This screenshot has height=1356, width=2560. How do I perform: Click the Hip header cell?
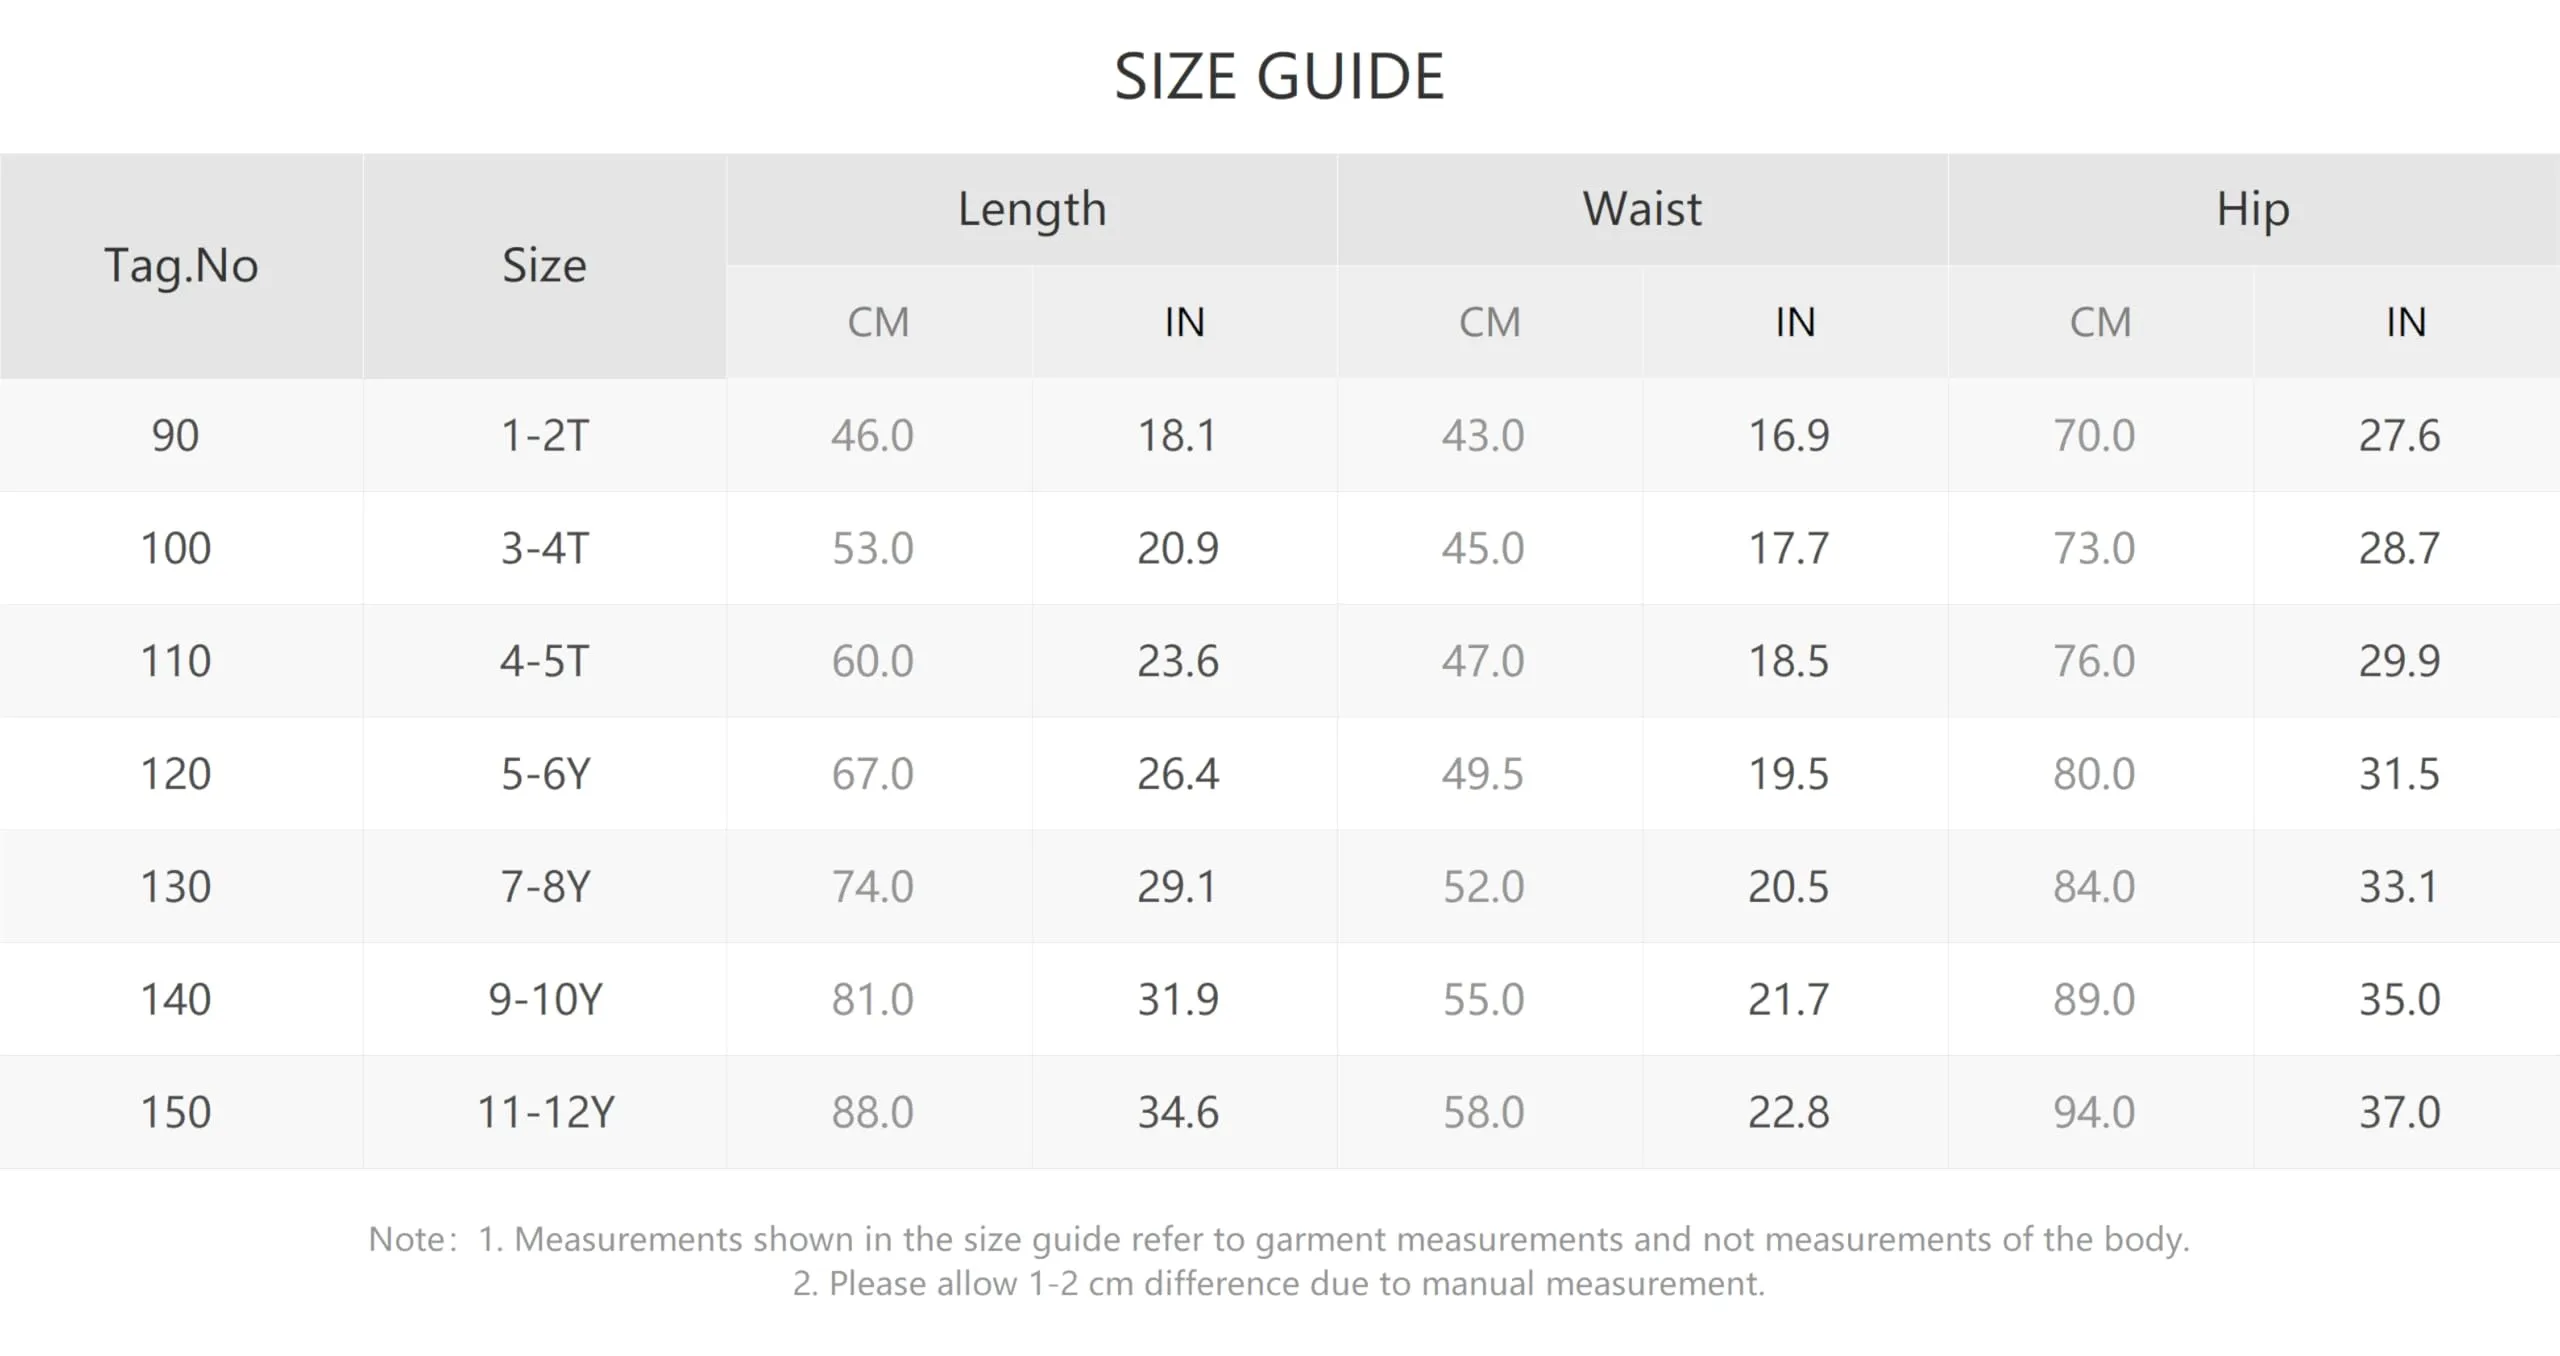click(x=2254, y=209)
